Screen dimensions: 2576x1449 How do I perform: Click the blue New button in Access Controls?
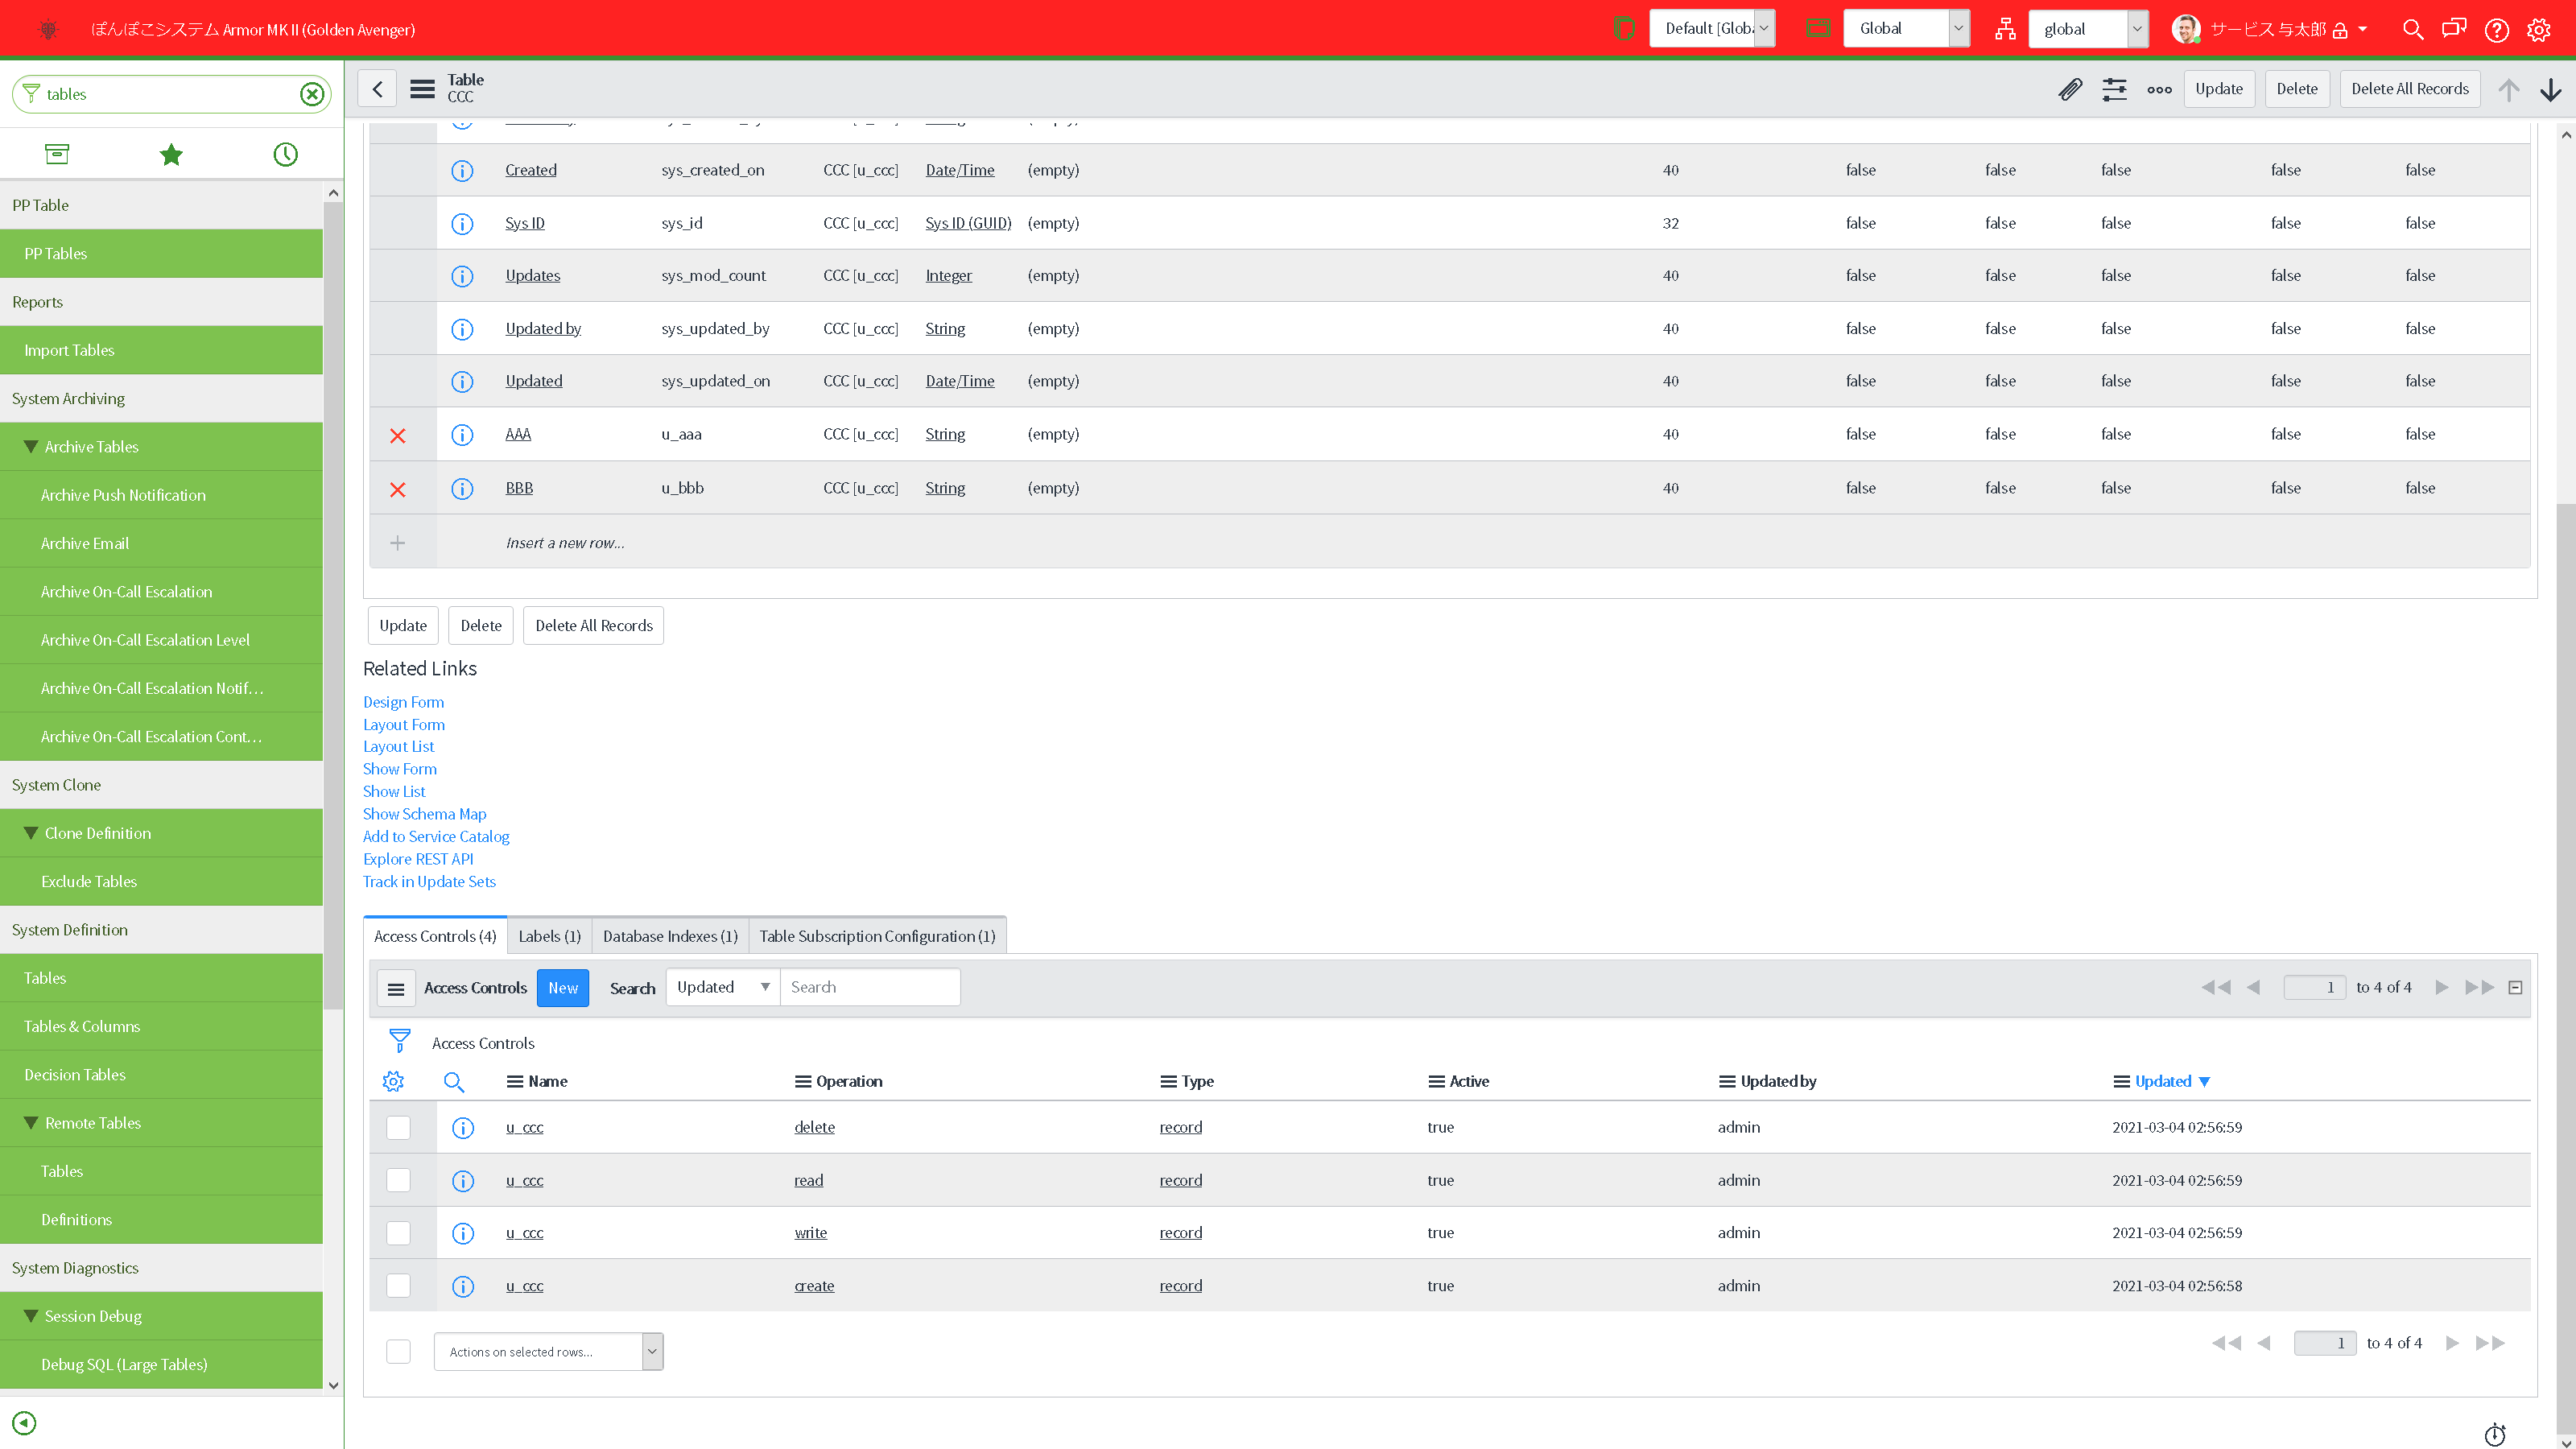click(x=562, y=988)
